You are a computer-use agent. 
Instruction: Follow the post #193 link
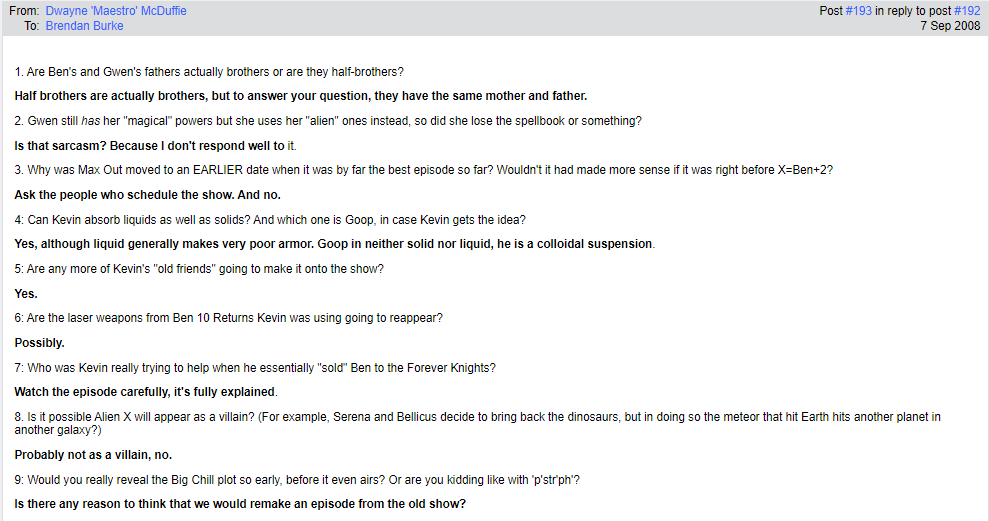[858, 11]
